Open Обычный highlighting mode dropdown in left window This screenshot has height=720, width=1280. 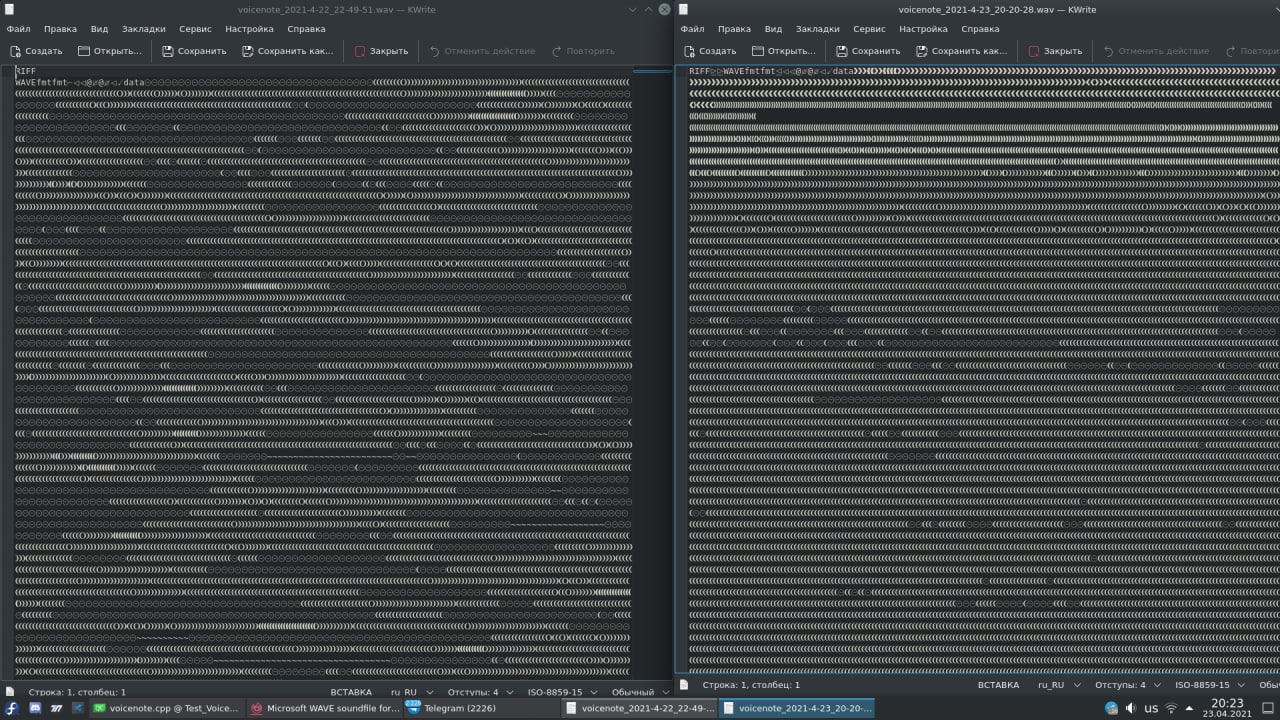[639, 692]
